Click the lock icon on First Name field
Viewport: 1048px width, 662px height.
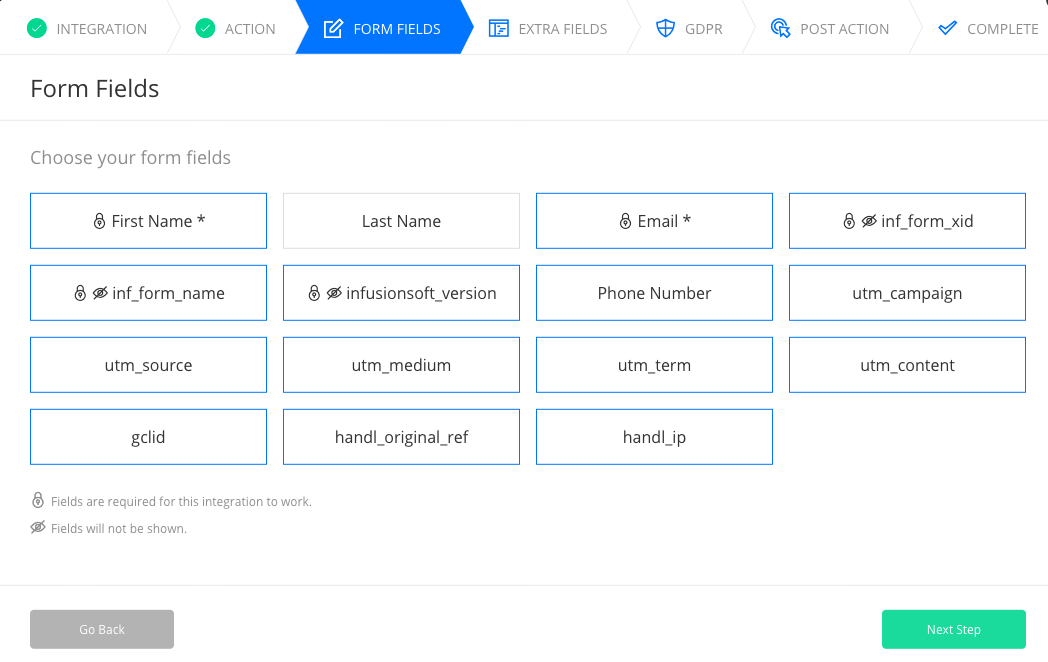point(99,221)
